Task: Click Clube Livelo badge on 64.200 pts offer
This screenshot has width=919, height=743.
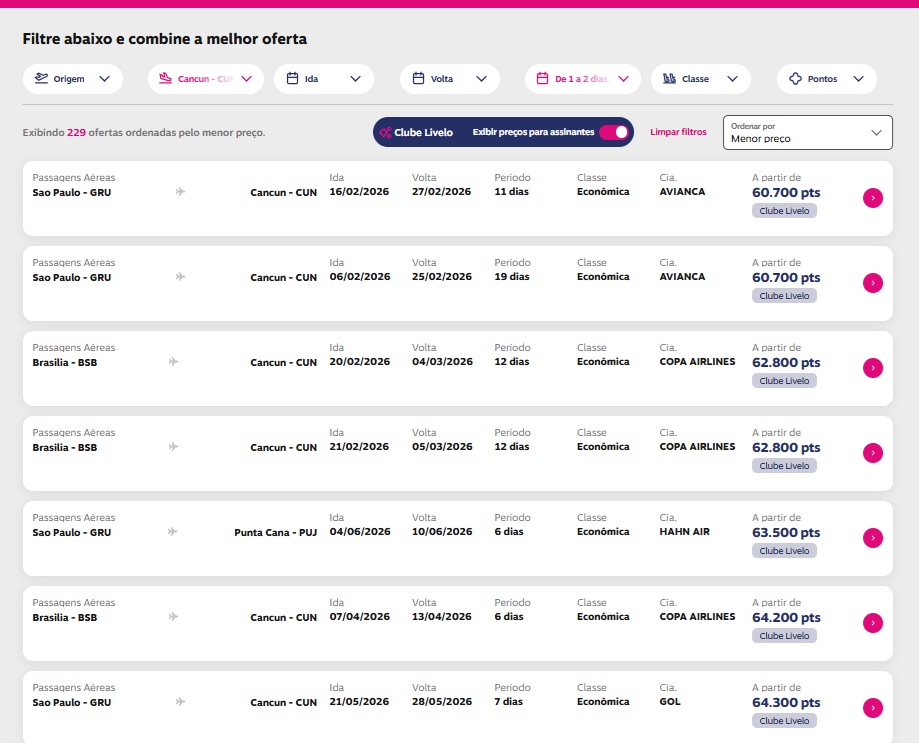Action: coord(784,636)
